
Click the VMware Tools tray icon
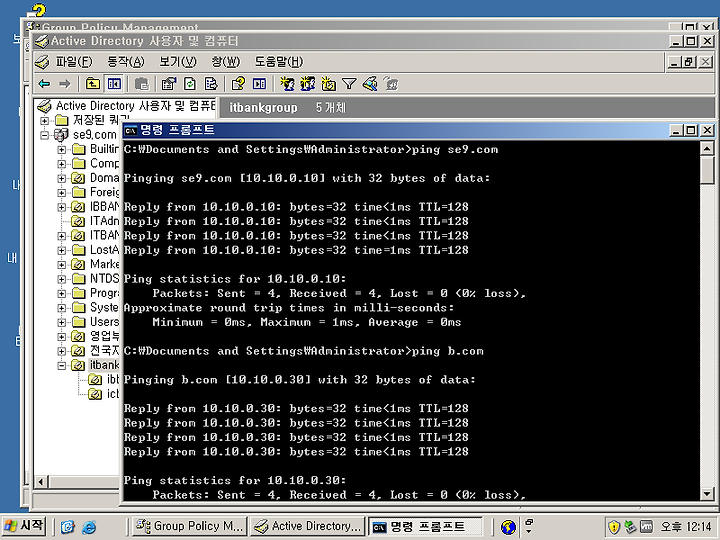coord(646,527)
